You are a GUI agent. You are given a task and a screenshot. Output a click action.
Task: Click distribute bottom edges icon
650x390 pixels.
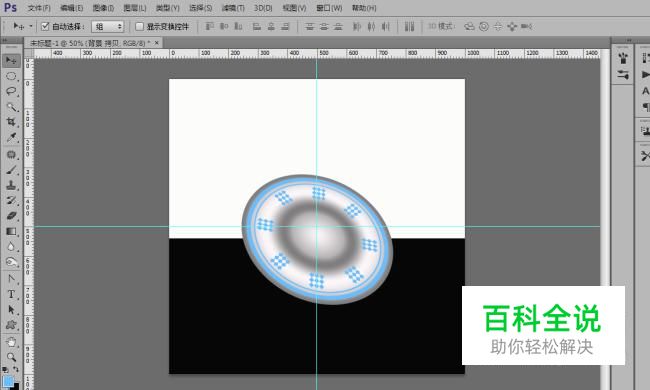pos(338,27)
